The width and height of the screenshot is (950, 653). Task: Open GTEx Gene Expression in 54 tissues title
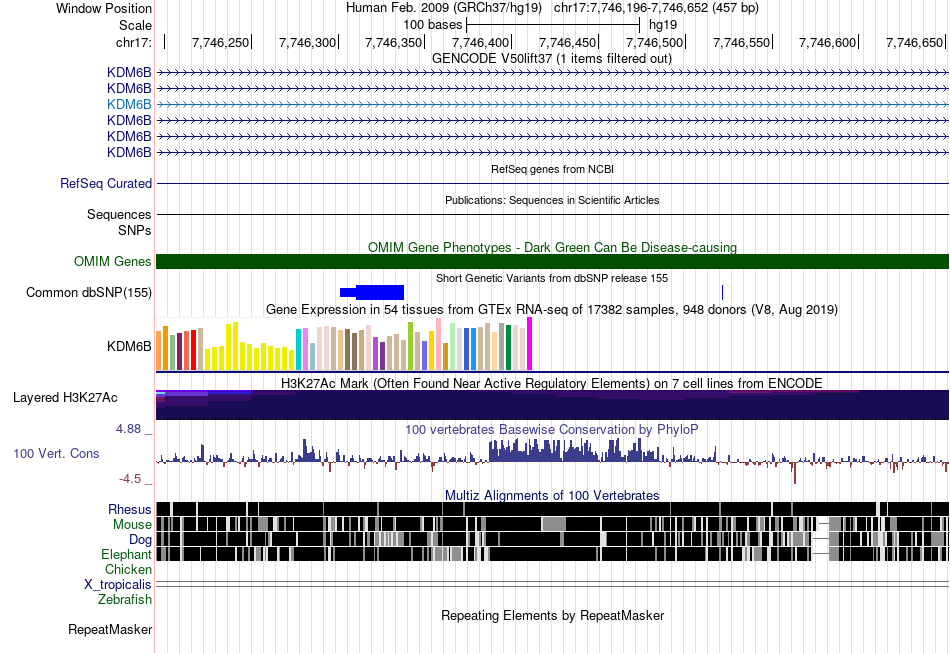point(552,310)
